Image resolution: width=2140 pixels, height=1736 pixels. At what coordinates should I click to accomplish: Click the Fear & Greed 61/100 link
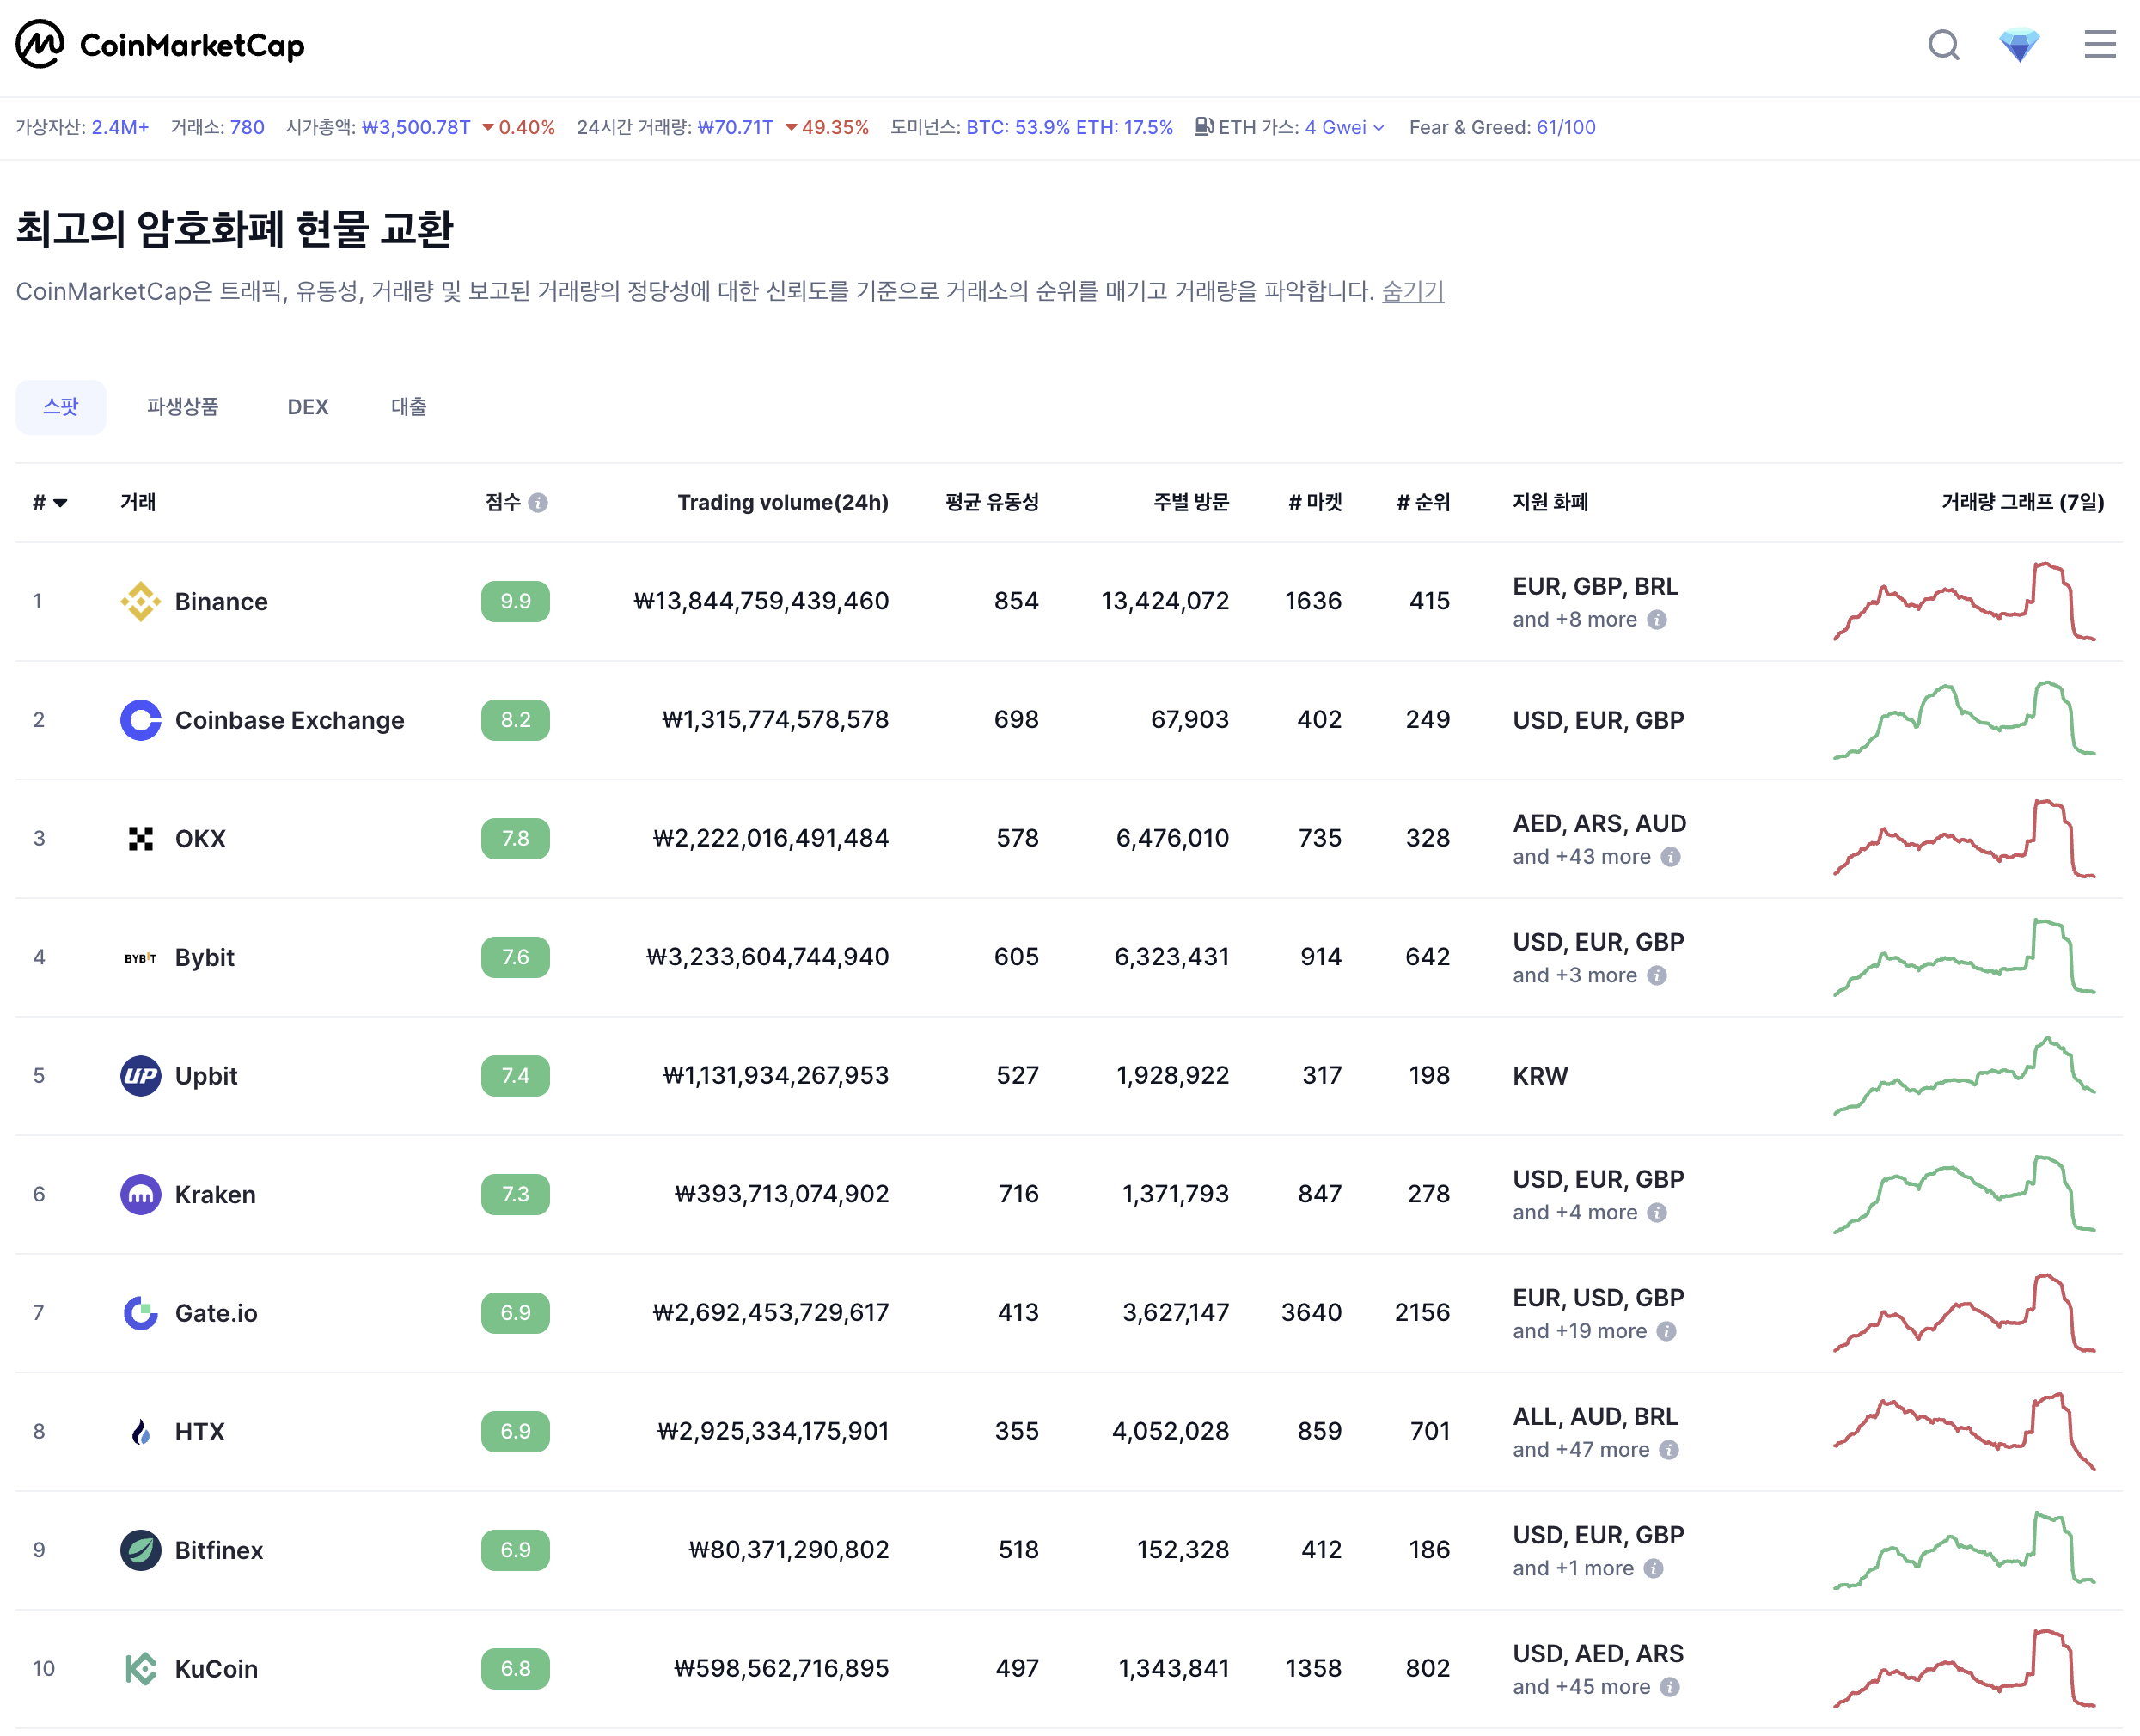[x=1566, y=127]
